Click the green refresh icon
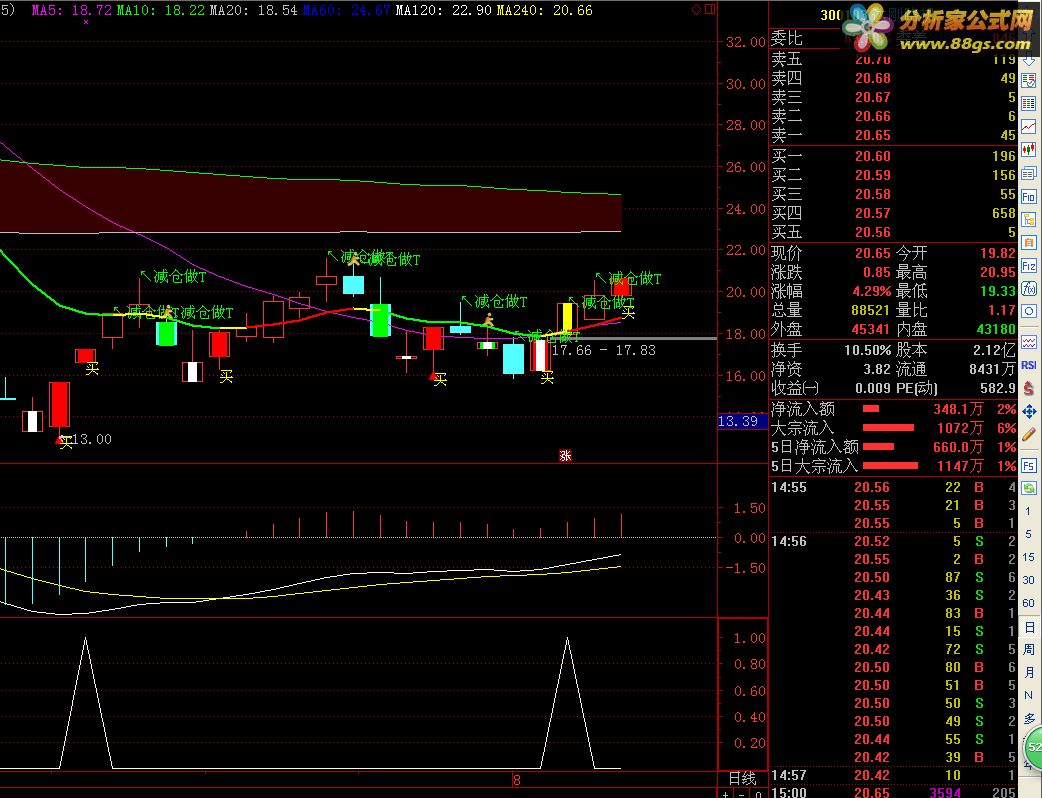The height and width of the screenshot is (798, 1042). click(x=1029, y=488)
